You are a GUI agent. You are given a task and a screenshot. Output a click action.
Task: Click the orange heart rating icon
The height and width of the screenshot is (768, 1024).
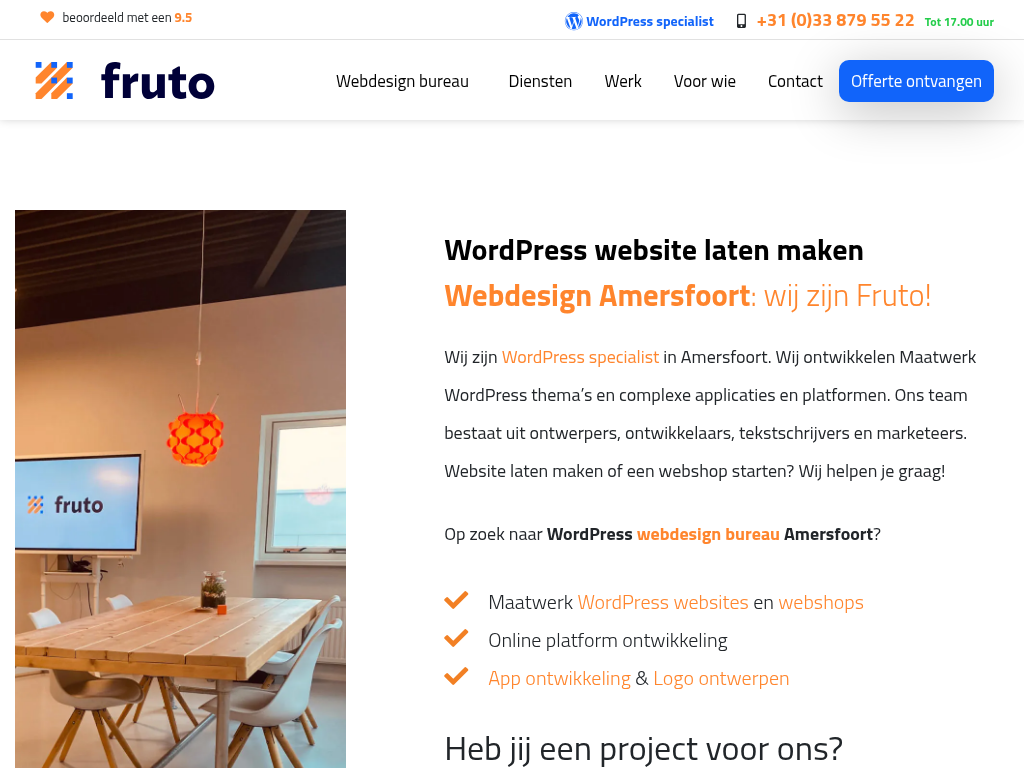(x=47, y=18)
